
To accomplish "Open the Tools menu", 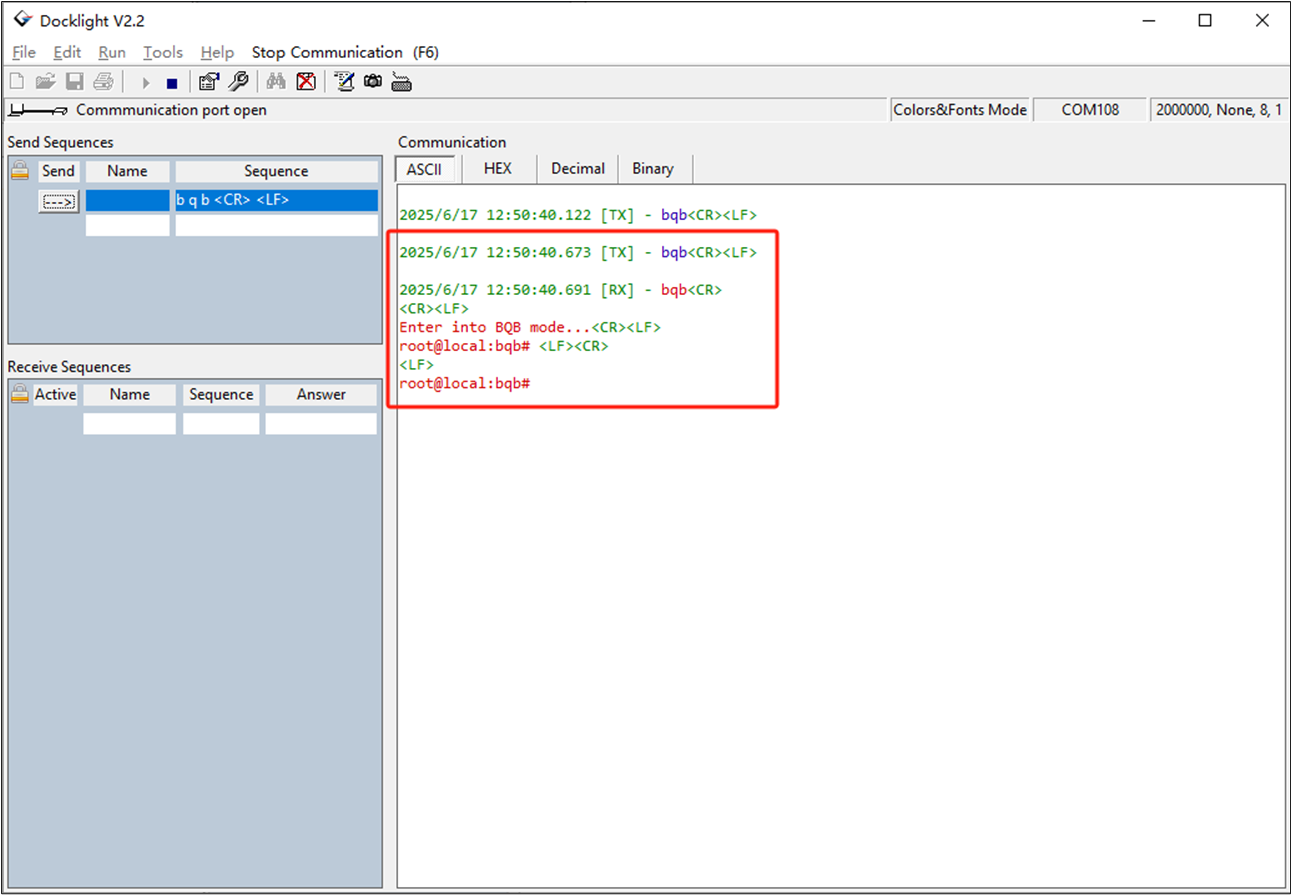I will click(163, 52).
